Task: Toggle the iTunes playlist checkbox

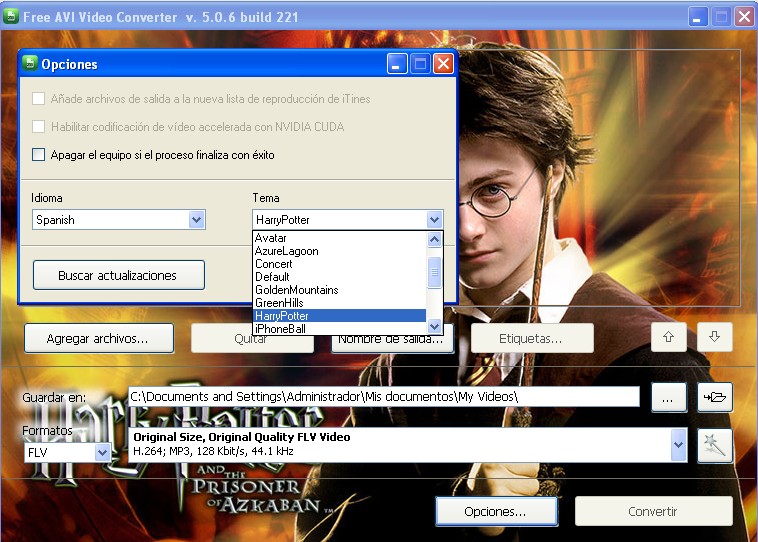Action: point(38,99)
